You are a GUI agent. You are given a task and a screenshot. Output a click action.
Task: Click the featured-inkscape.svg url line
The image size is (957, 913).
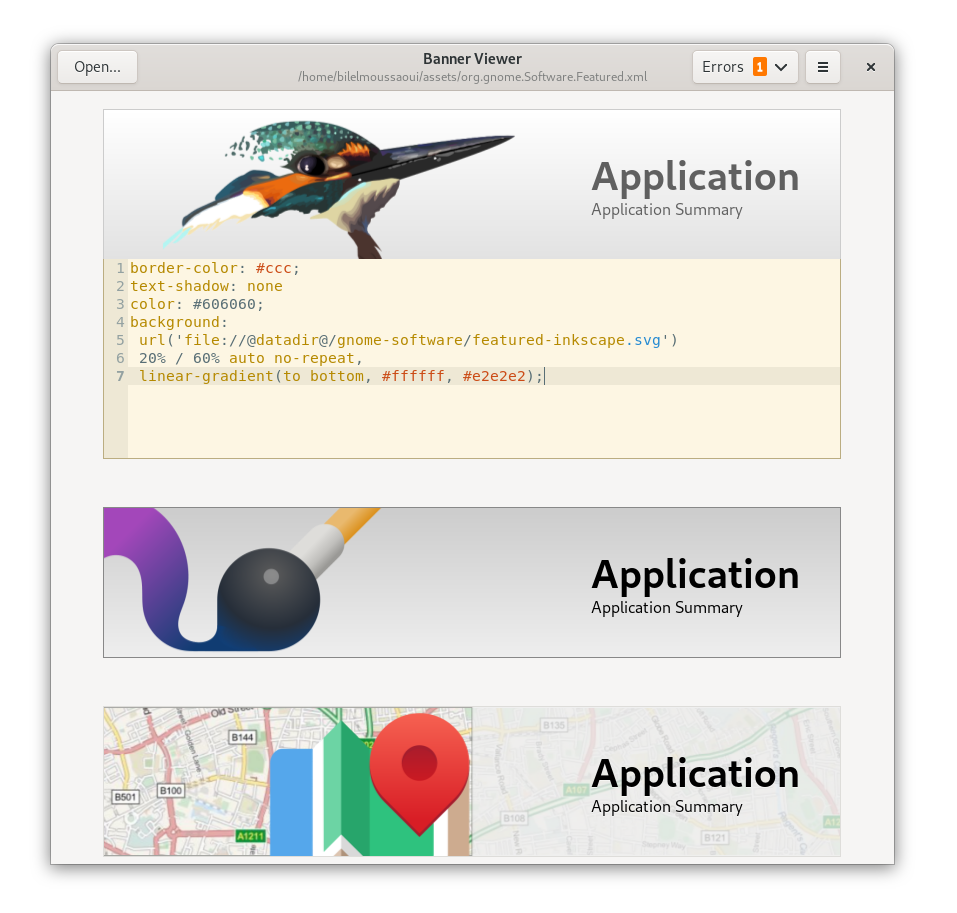(408, 340)
